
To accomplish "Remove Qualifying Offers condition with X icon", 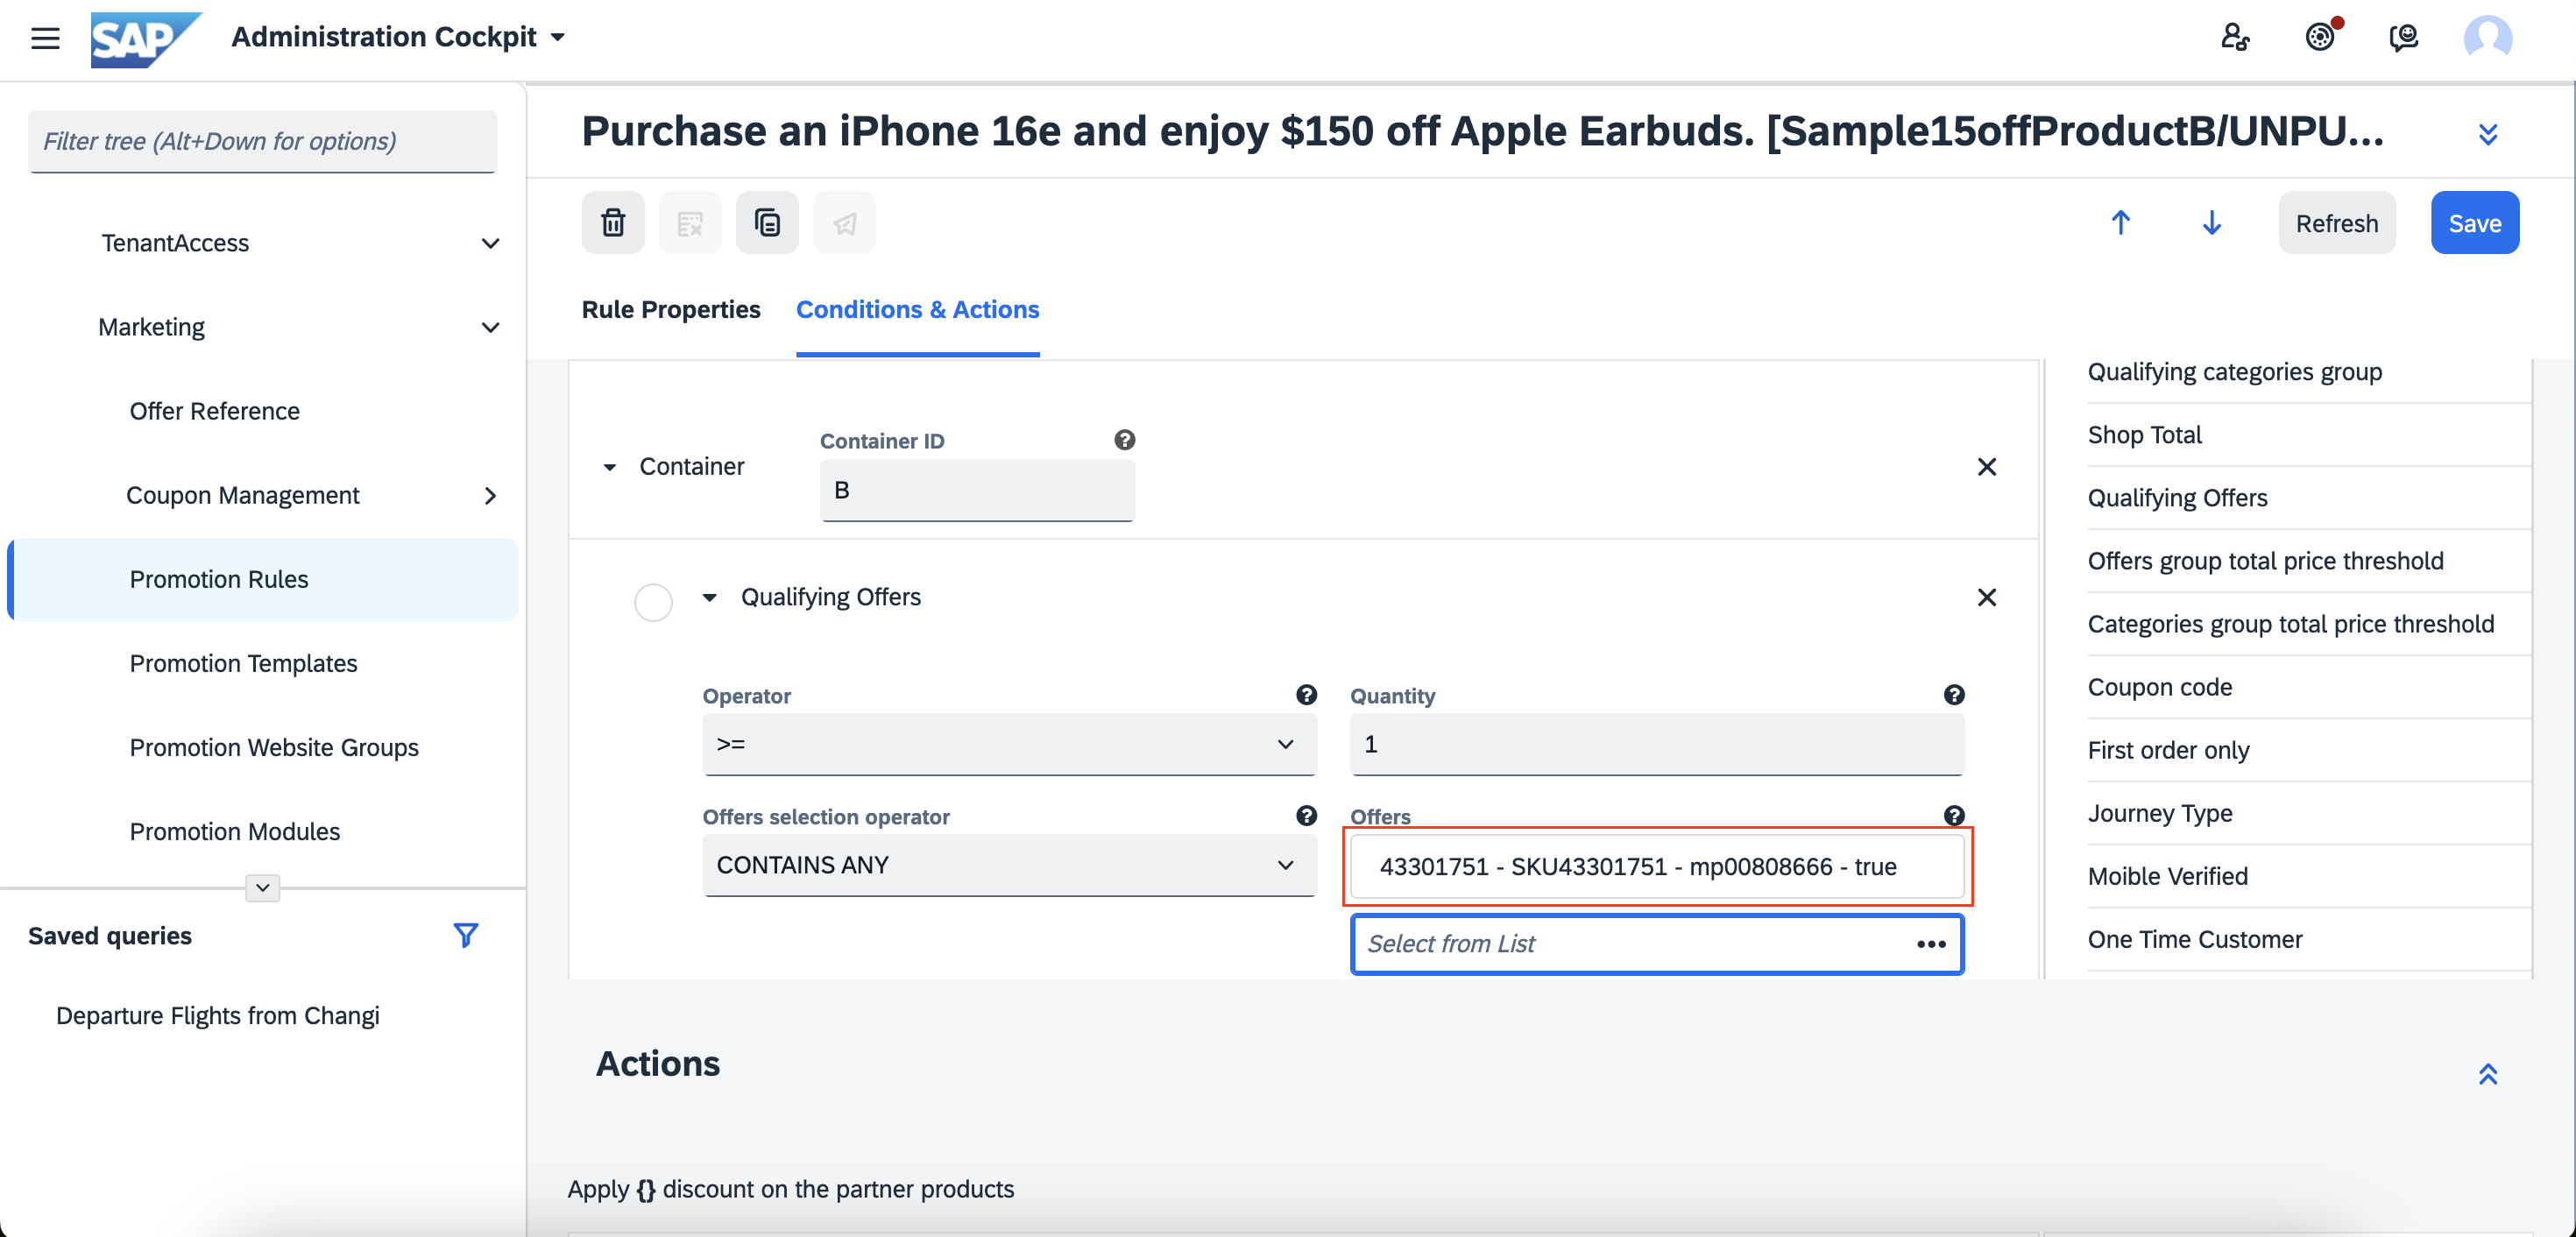I will point(1986,597).
